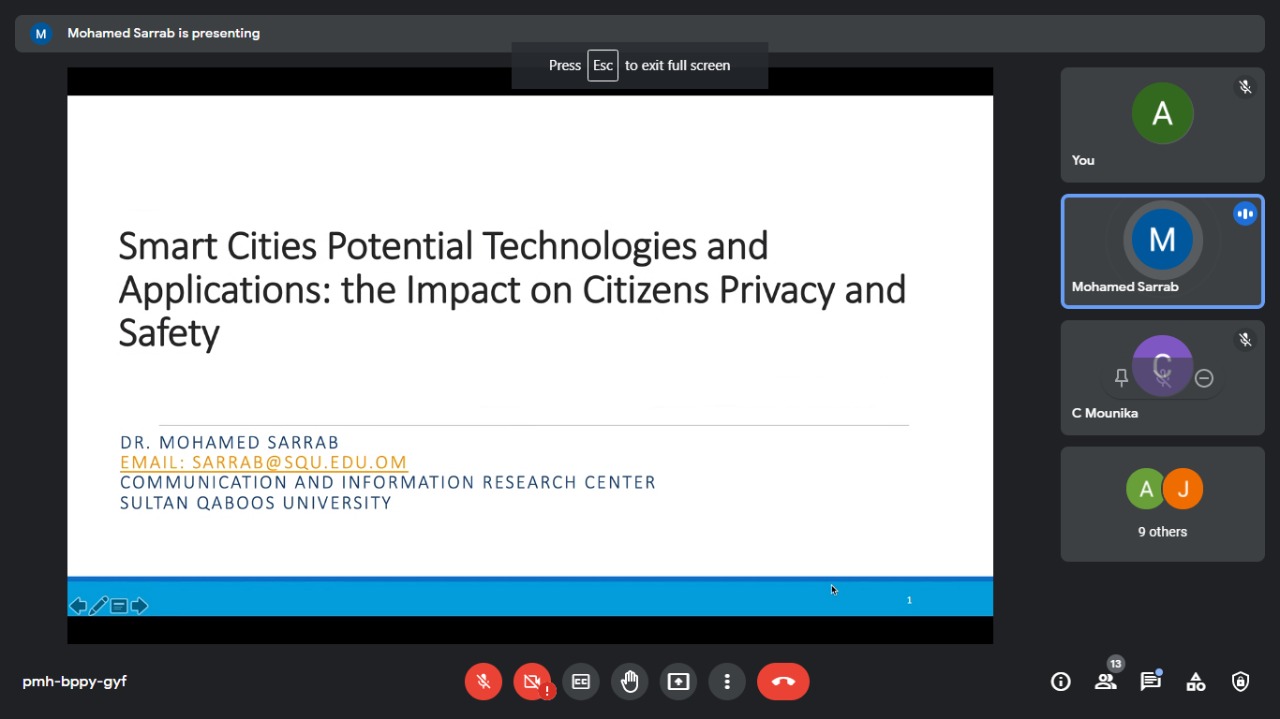
Task: Click the slide number 1
Action: (909, 600)
